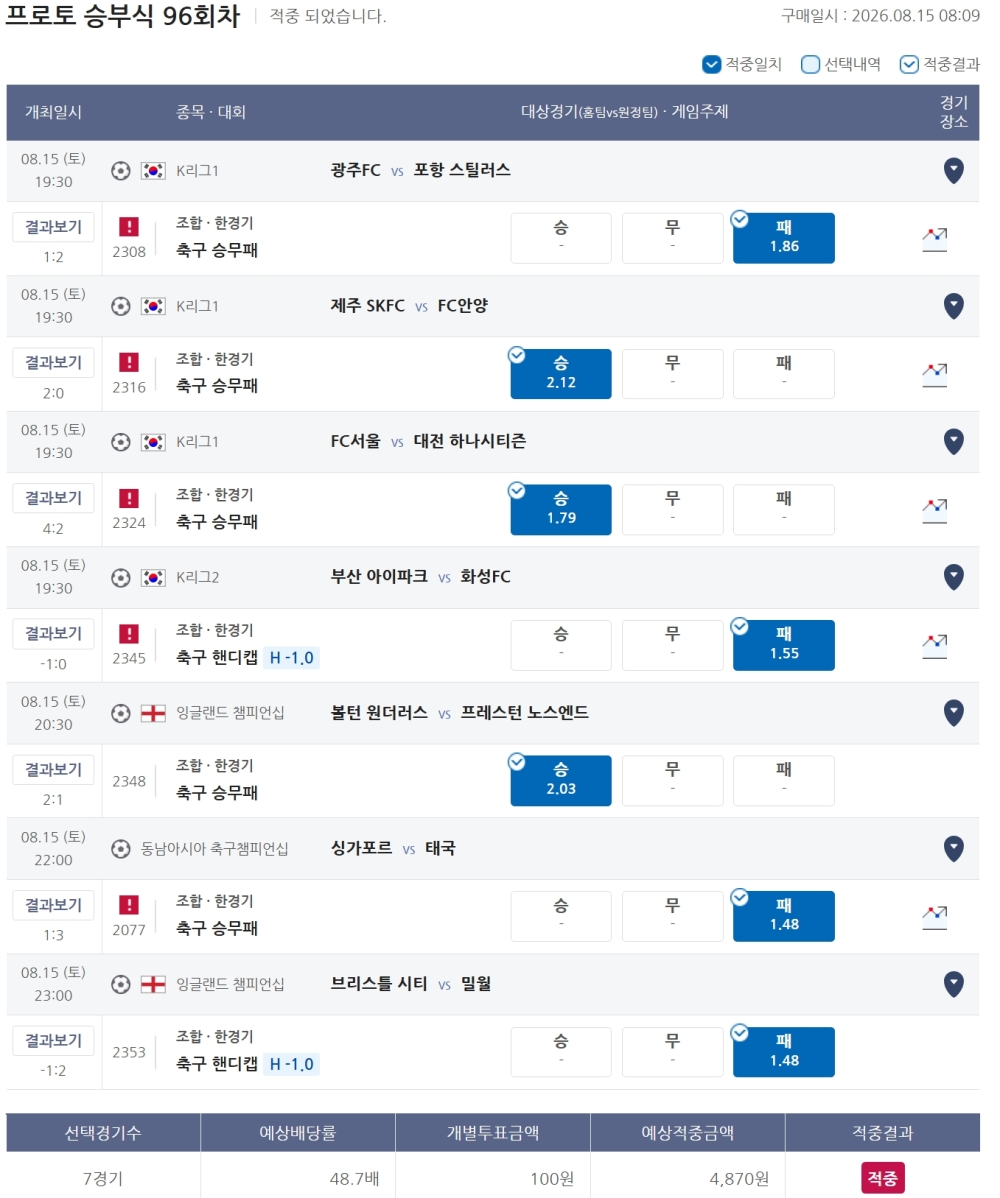This screenshot has width=1000, height=1198.
Task: Open odds trend chart for game 2308
Action: 934,239
